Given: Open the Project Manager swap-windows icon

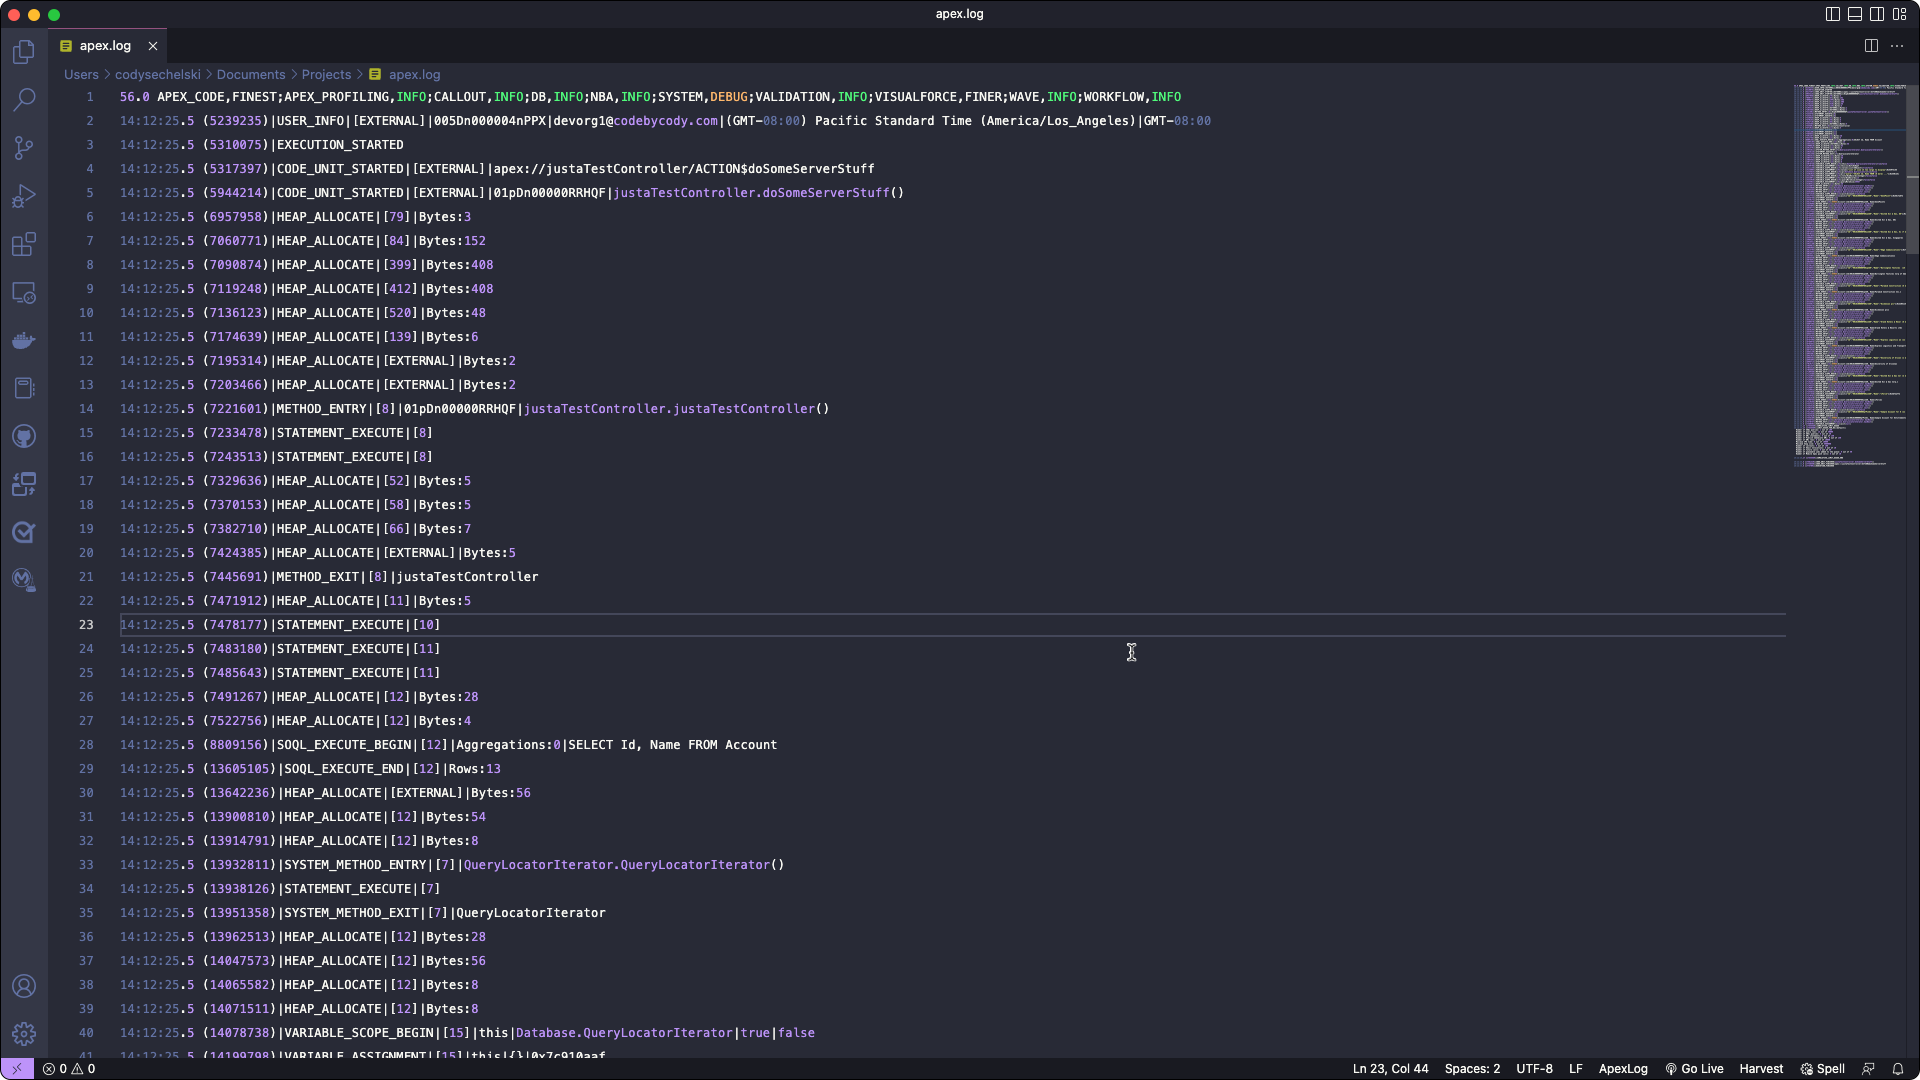Looking at the screenshot, I should coord(24,484).
